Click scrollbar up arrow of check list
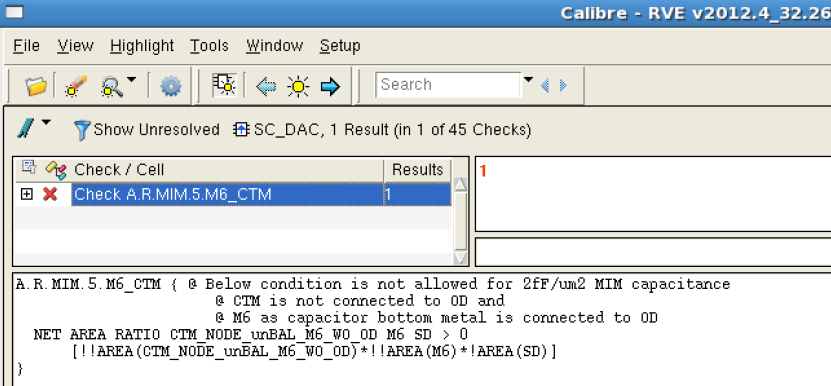Screen dimensions: 831x386 coord(461,185)
